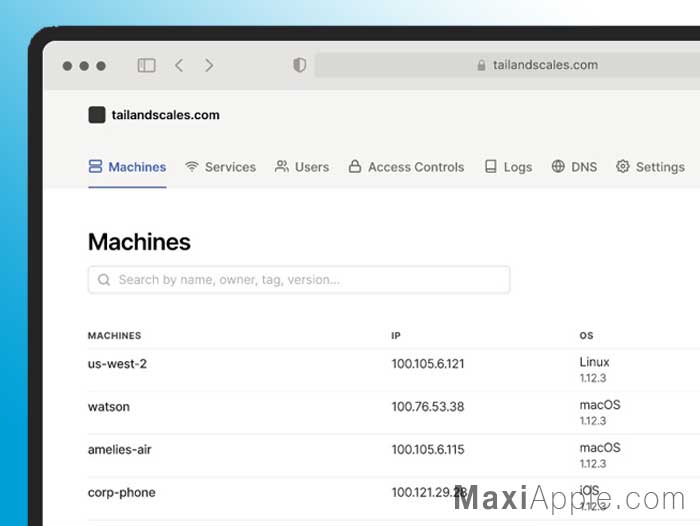Screen dimensions: 700x526
Task: Open the amelies-air machine
Action: (x=120, y=450)
